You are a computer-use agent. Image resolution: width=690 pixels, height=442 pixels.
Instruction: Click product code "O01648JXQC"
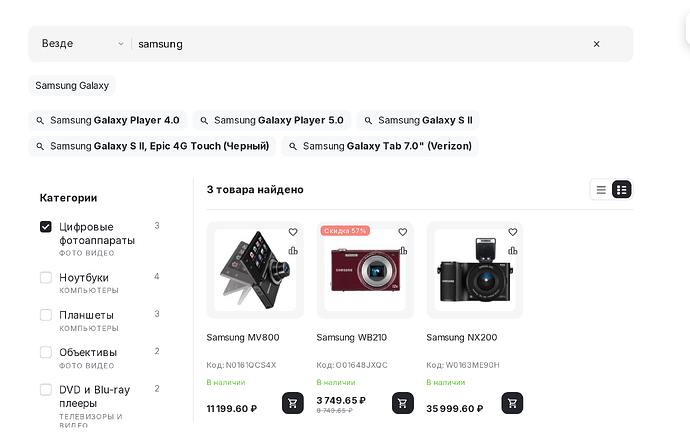361,365
